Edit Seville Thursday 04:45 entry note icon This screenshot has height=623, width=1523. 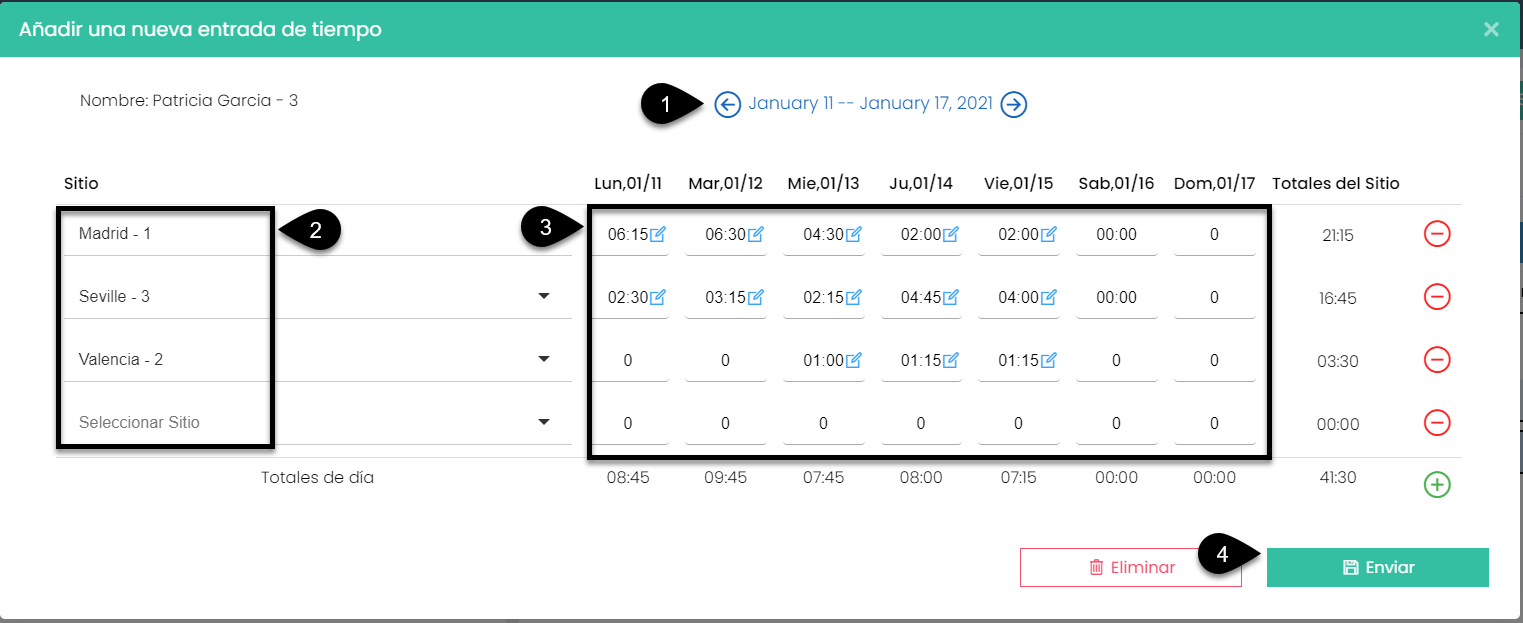[x=951, y=298]
